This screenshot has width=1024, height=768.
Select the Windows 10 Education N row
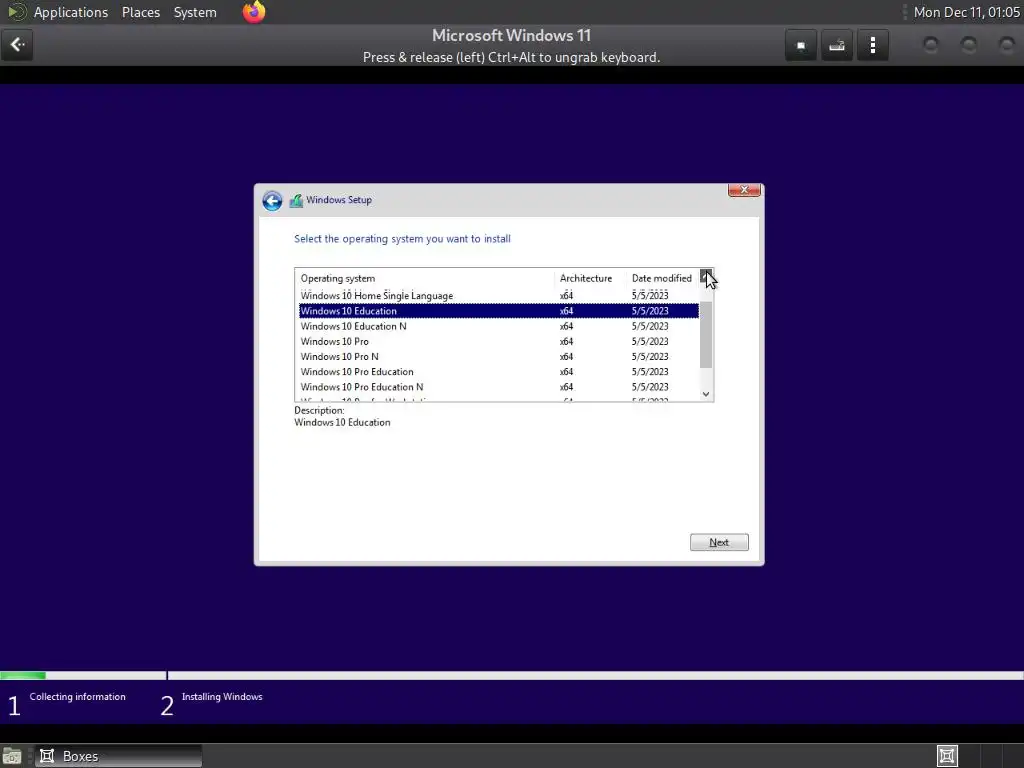pos(498,326)
